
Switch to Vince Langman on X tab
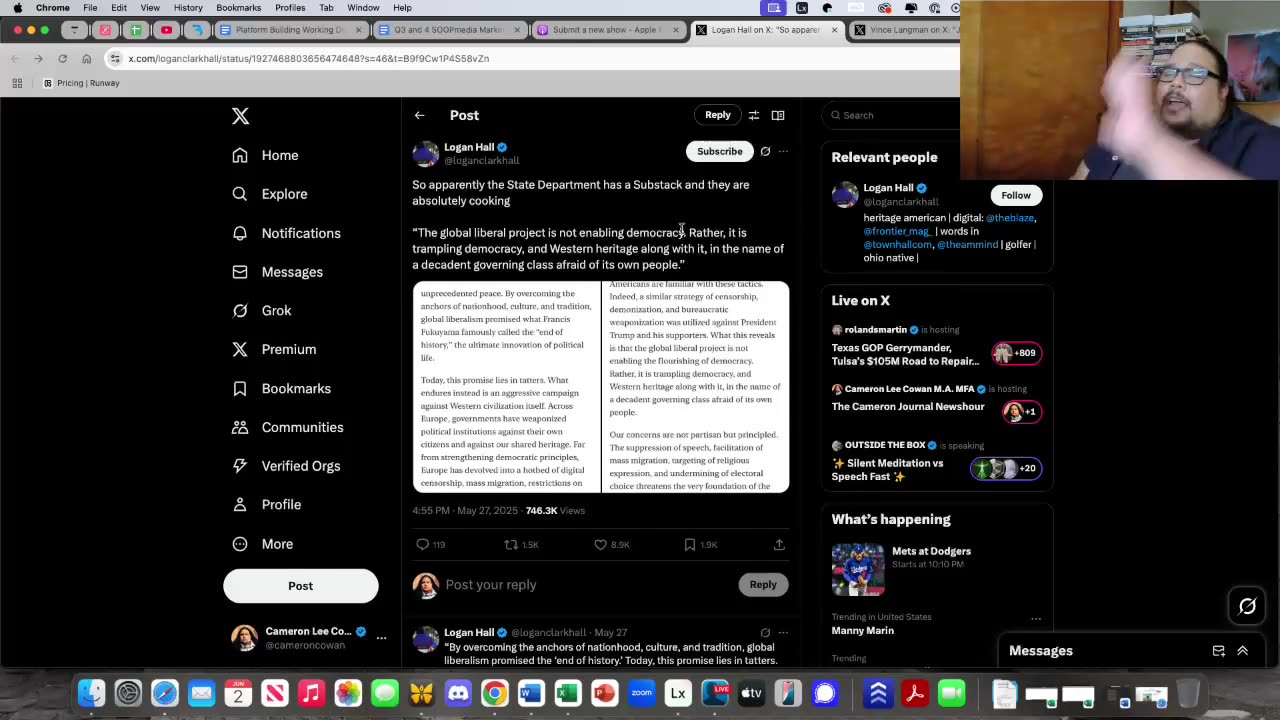point(905,30)
